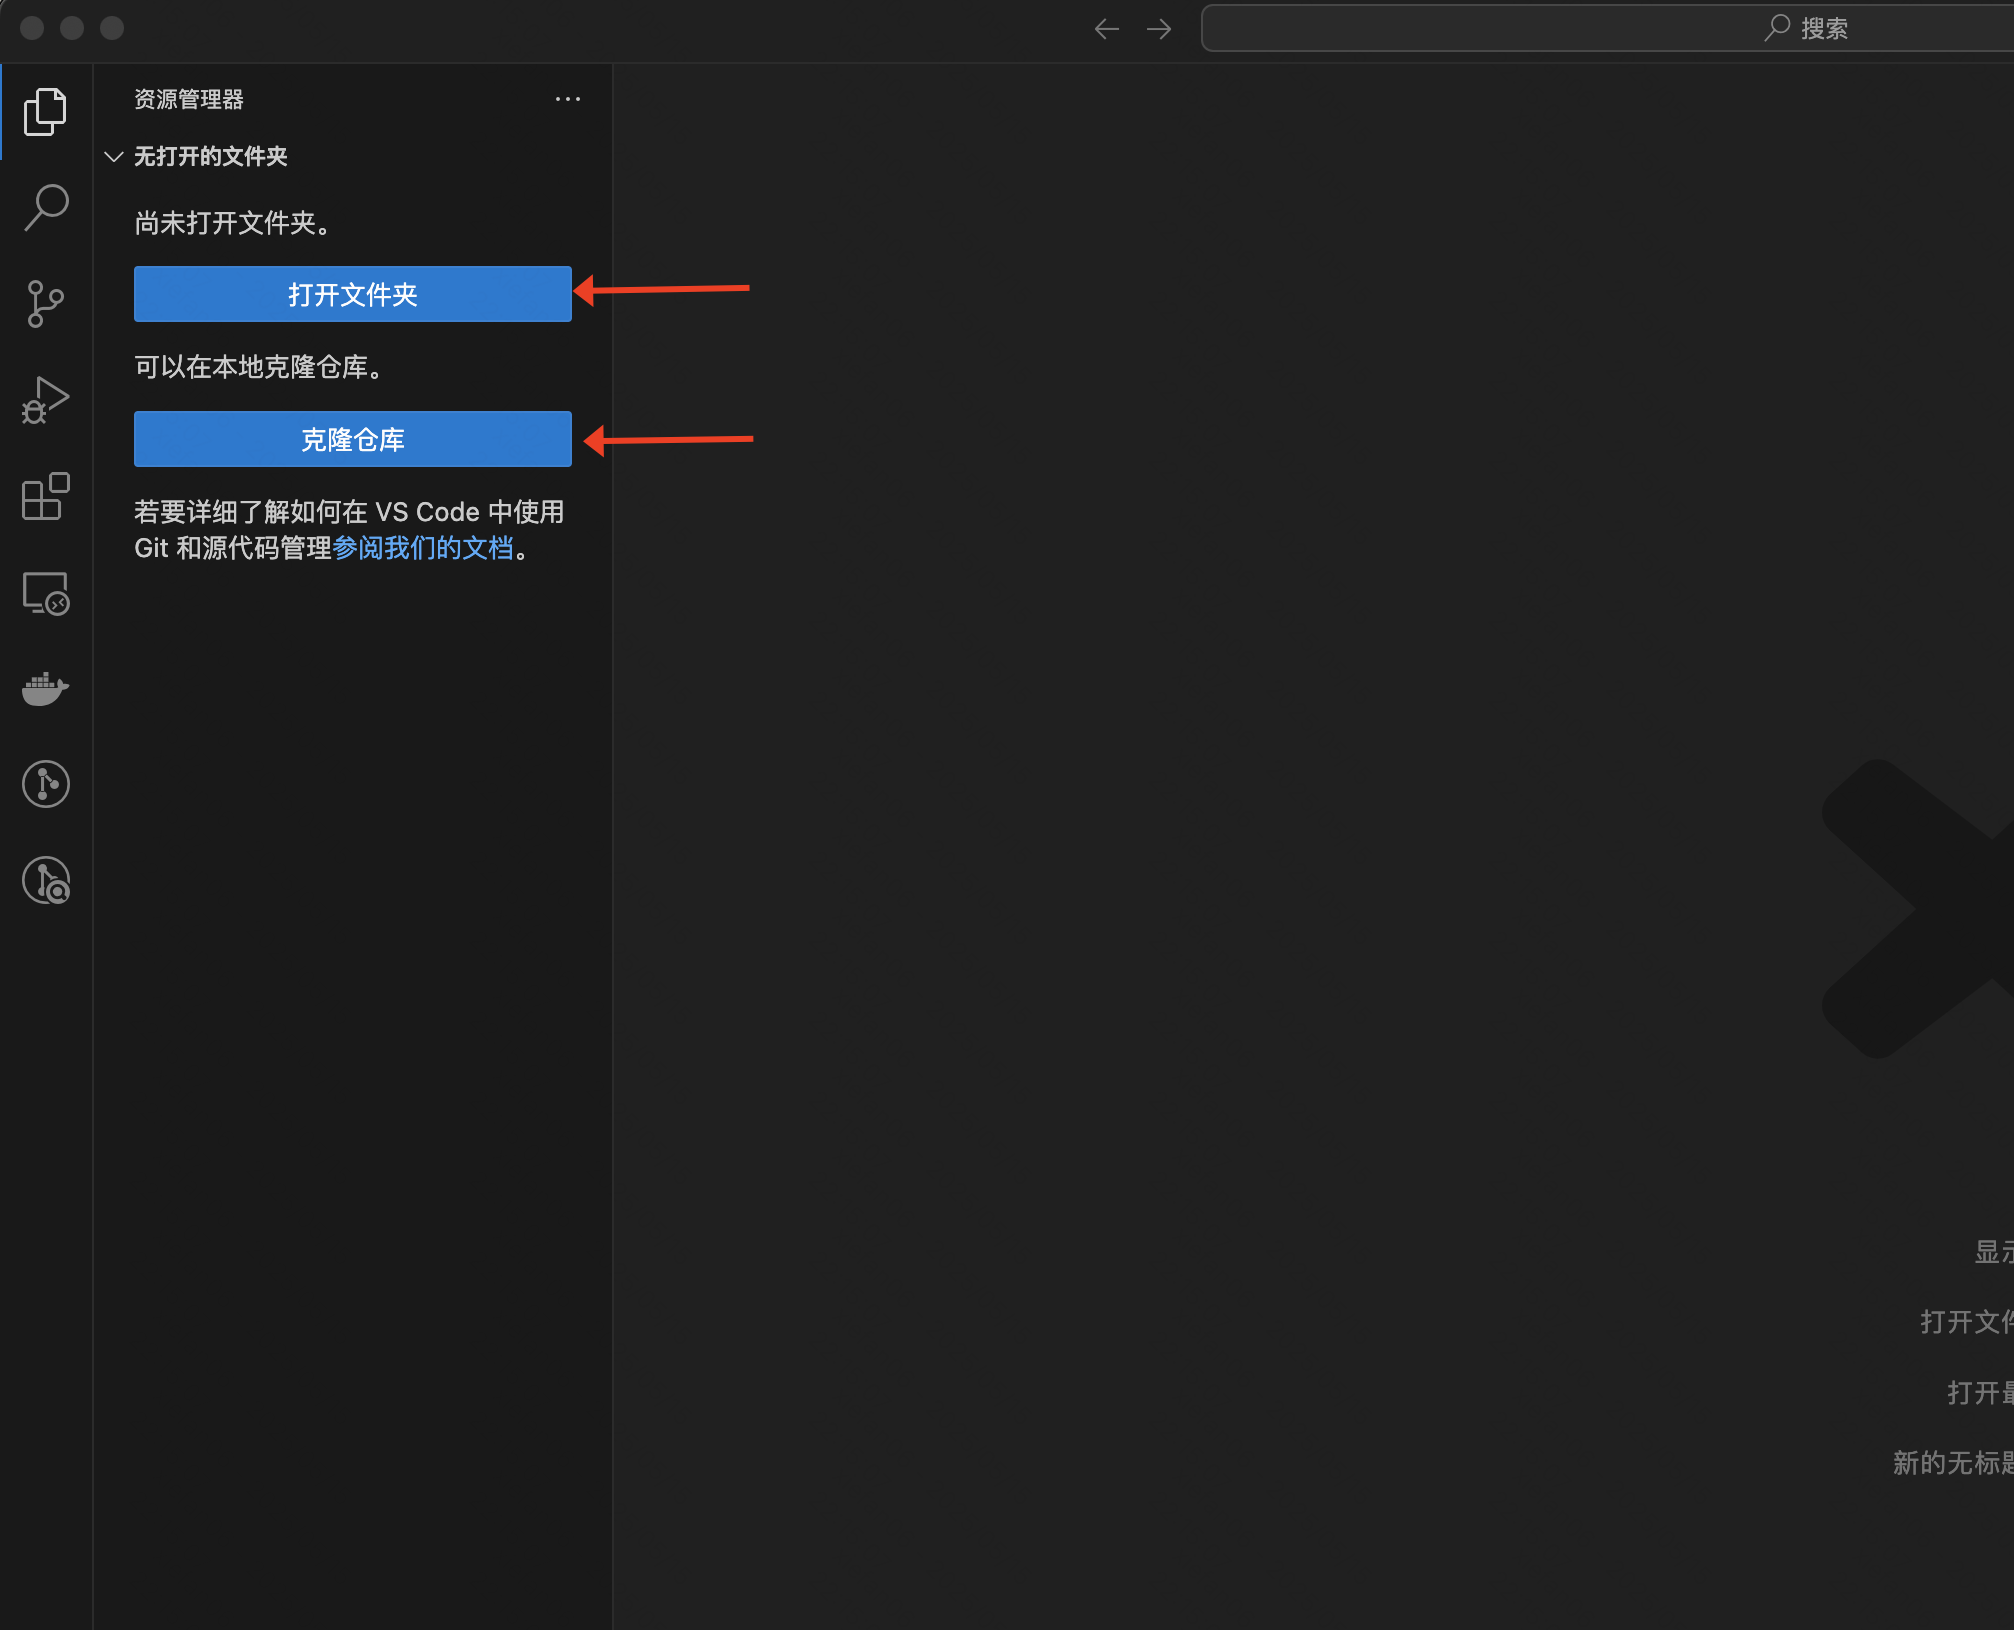Collapse the 无打开的文件夹 section
Screen dimensions: 2014x1630
[114, 156]
